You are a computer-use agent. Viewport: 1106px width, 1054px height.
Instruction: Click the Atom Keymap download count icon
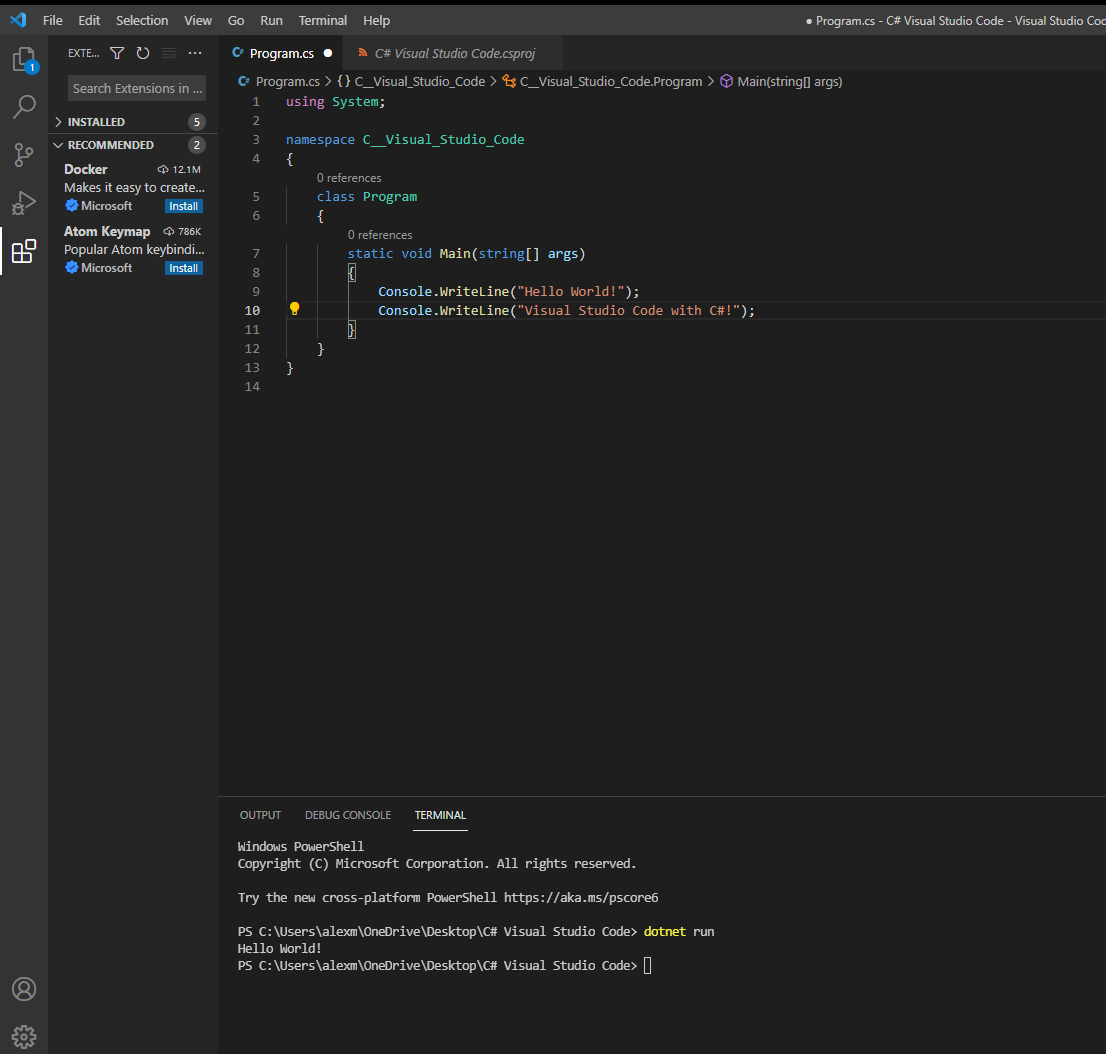click(x=169, y=231)
